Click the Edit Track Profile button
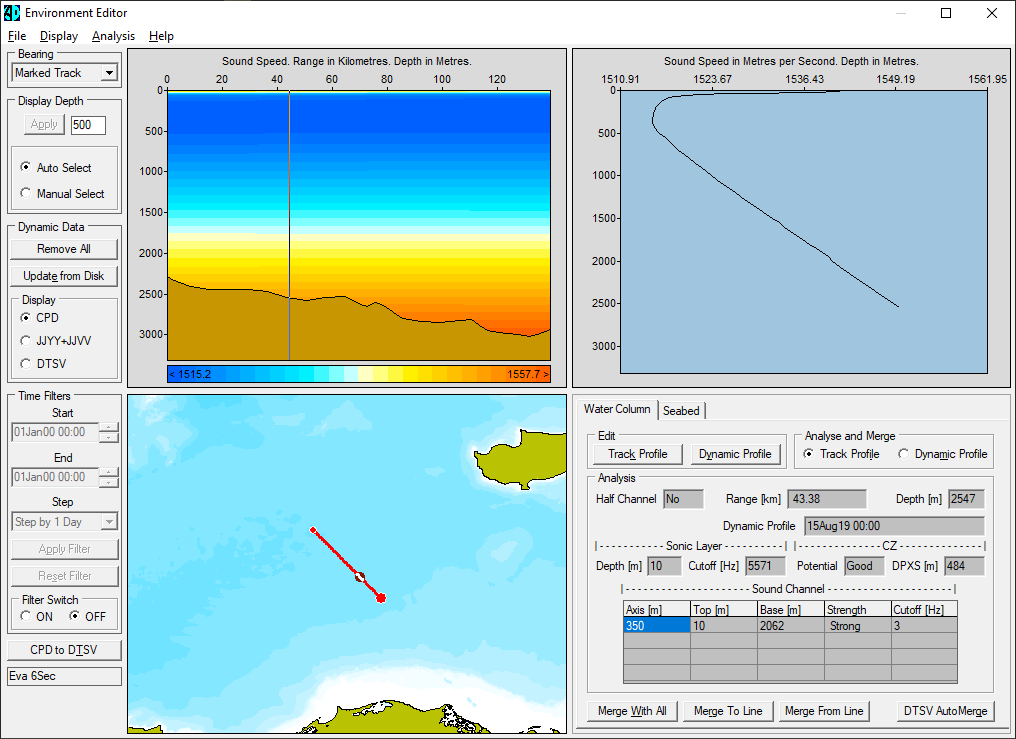Screen dimensions: 1016x739 click(x=638, y=454)
